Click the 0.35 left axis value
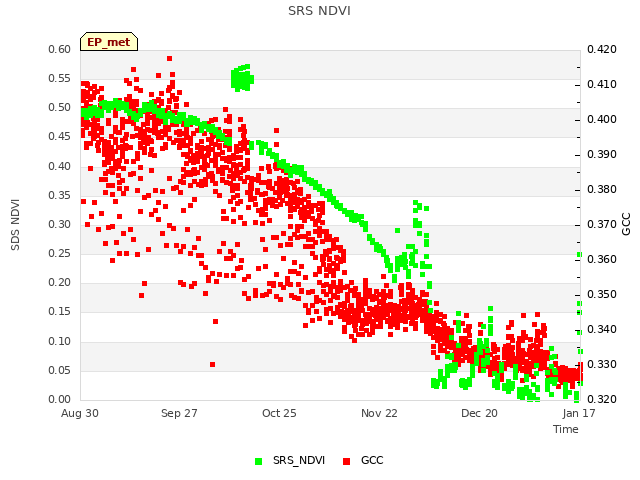This screenshot has height=480, width=640. (60, 195)
